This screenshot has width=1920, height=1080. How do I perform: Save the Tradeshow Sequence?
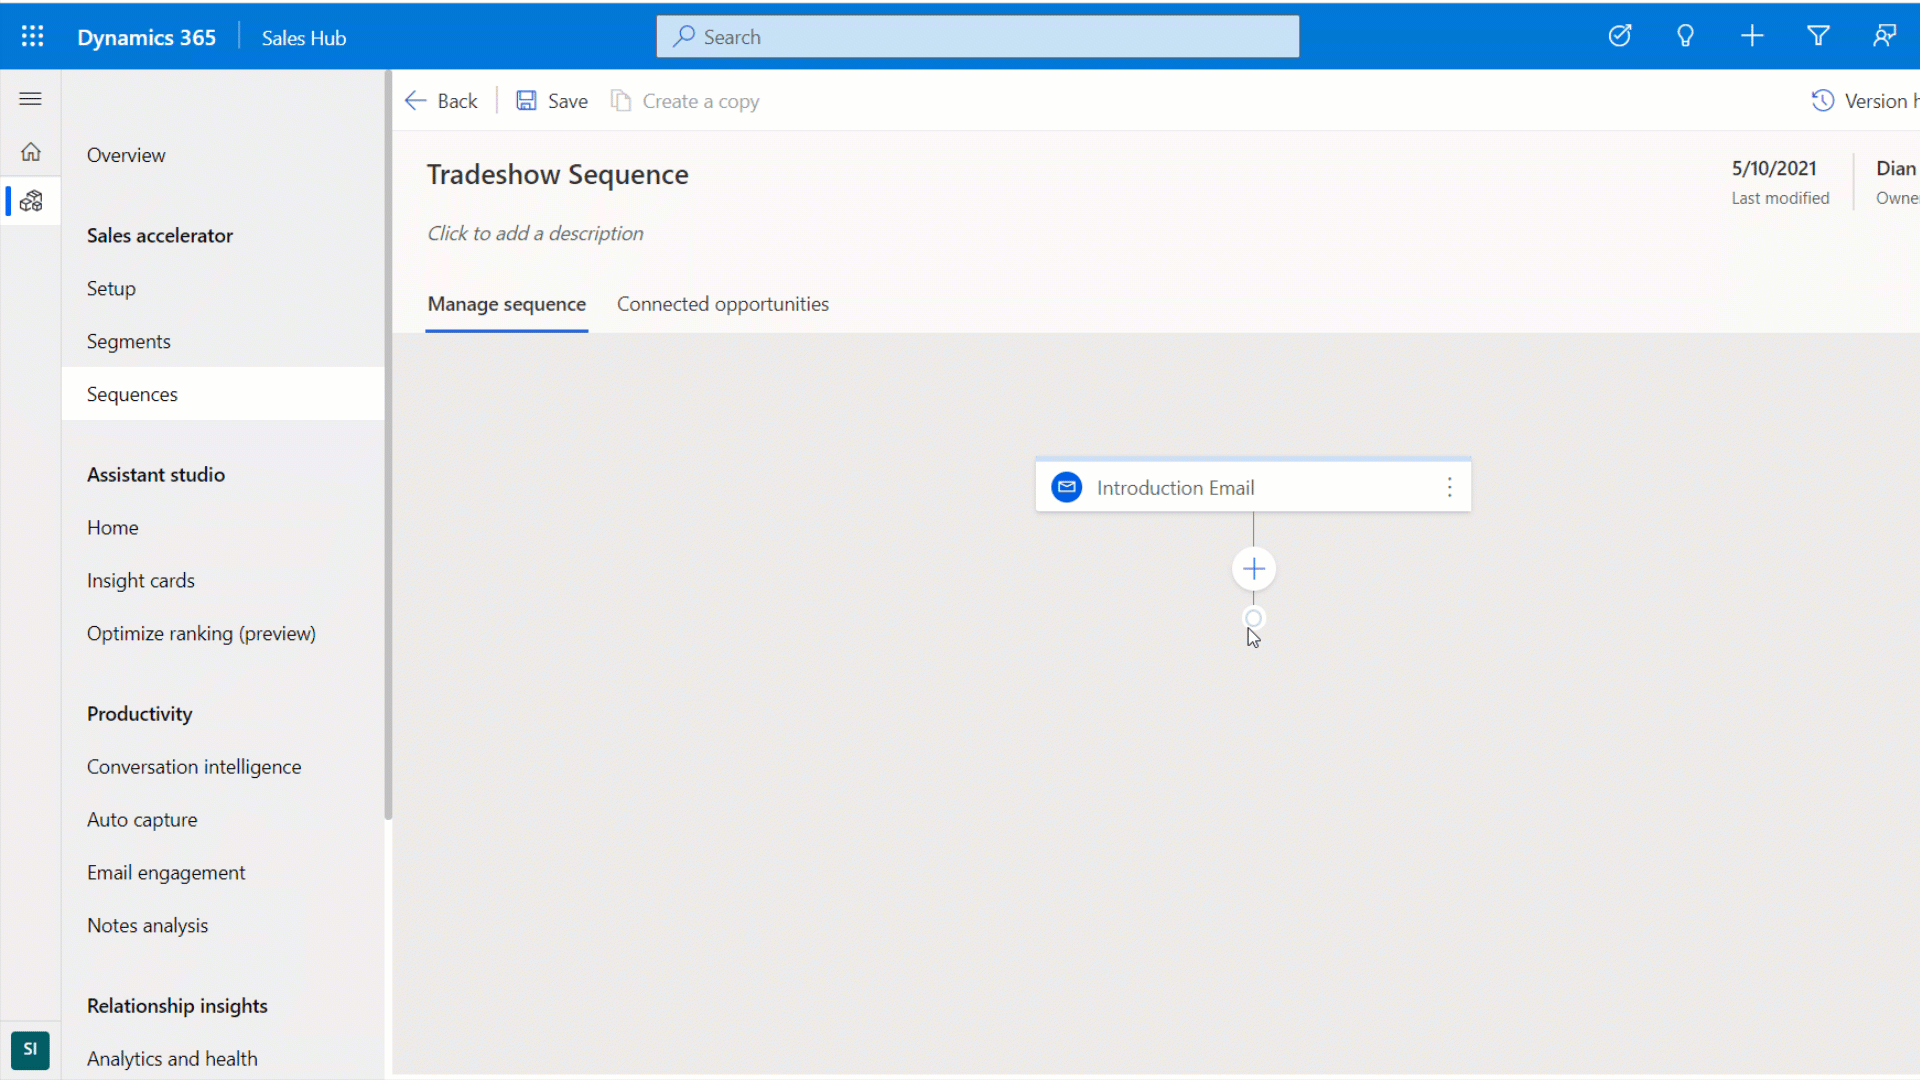pos(552,101)
